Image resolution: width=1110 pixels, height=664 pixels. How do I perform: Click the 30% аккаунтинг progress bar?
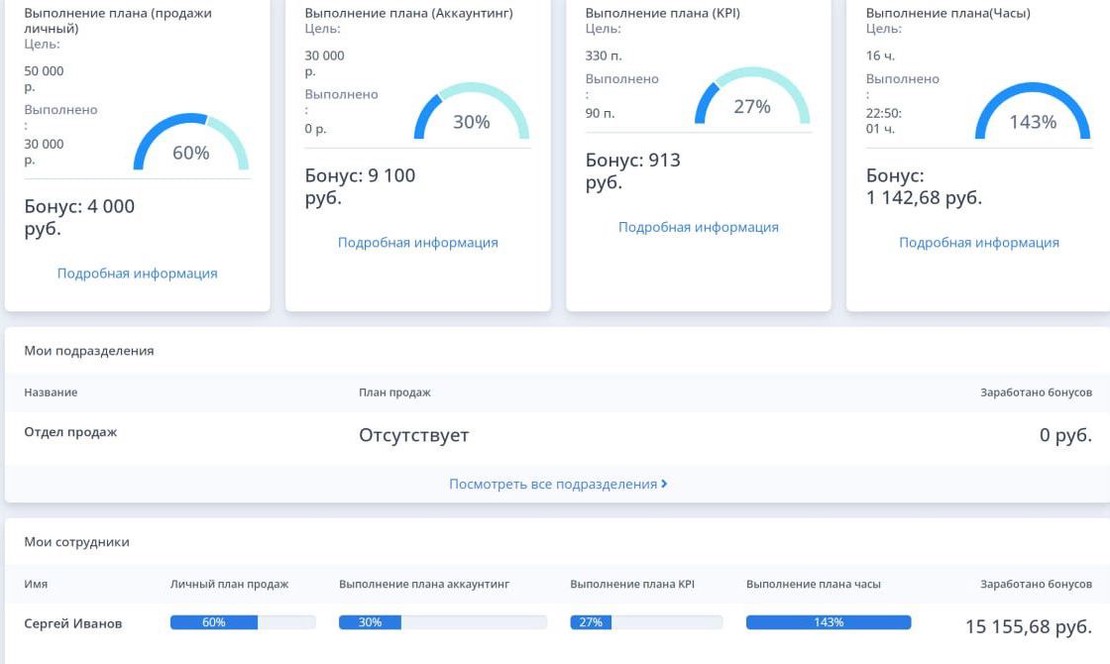pyautogui.click(x=442, y=622)
